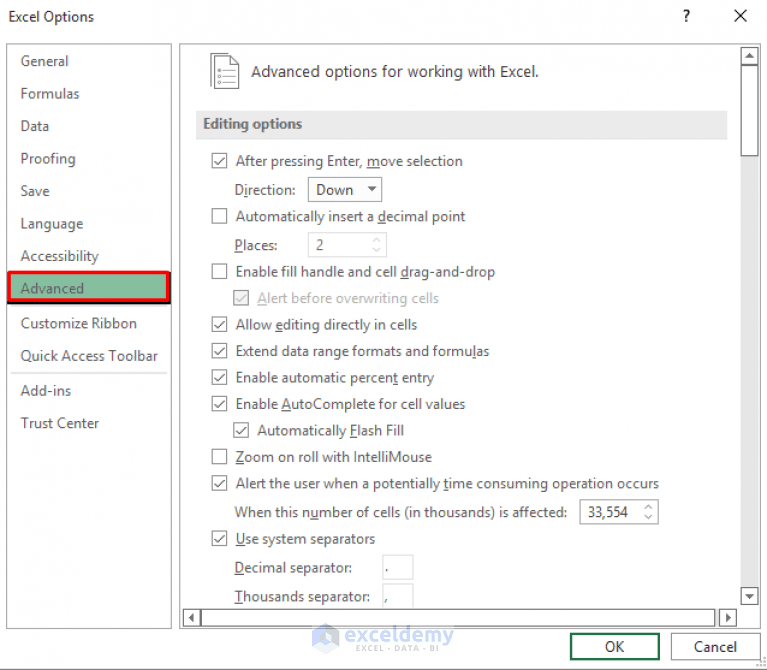The image size is (767, 670).
Task: Disable AutoComplete for cell values
Action: tap(219, 403)
